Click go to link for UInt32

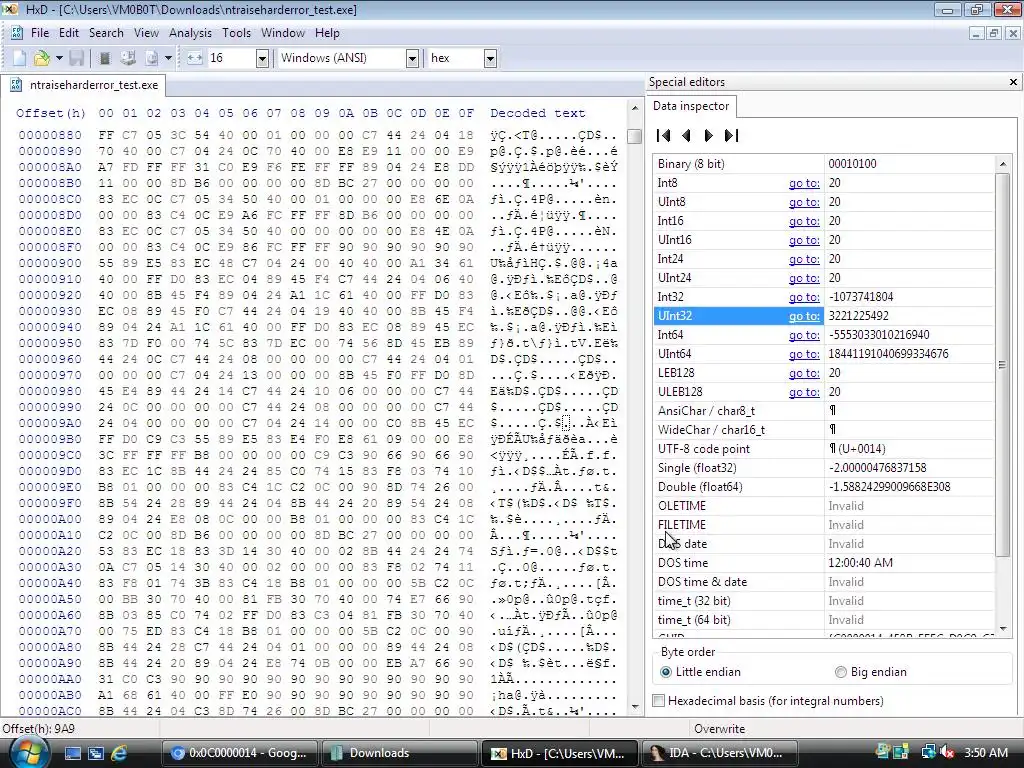click(x=804, y=316)
